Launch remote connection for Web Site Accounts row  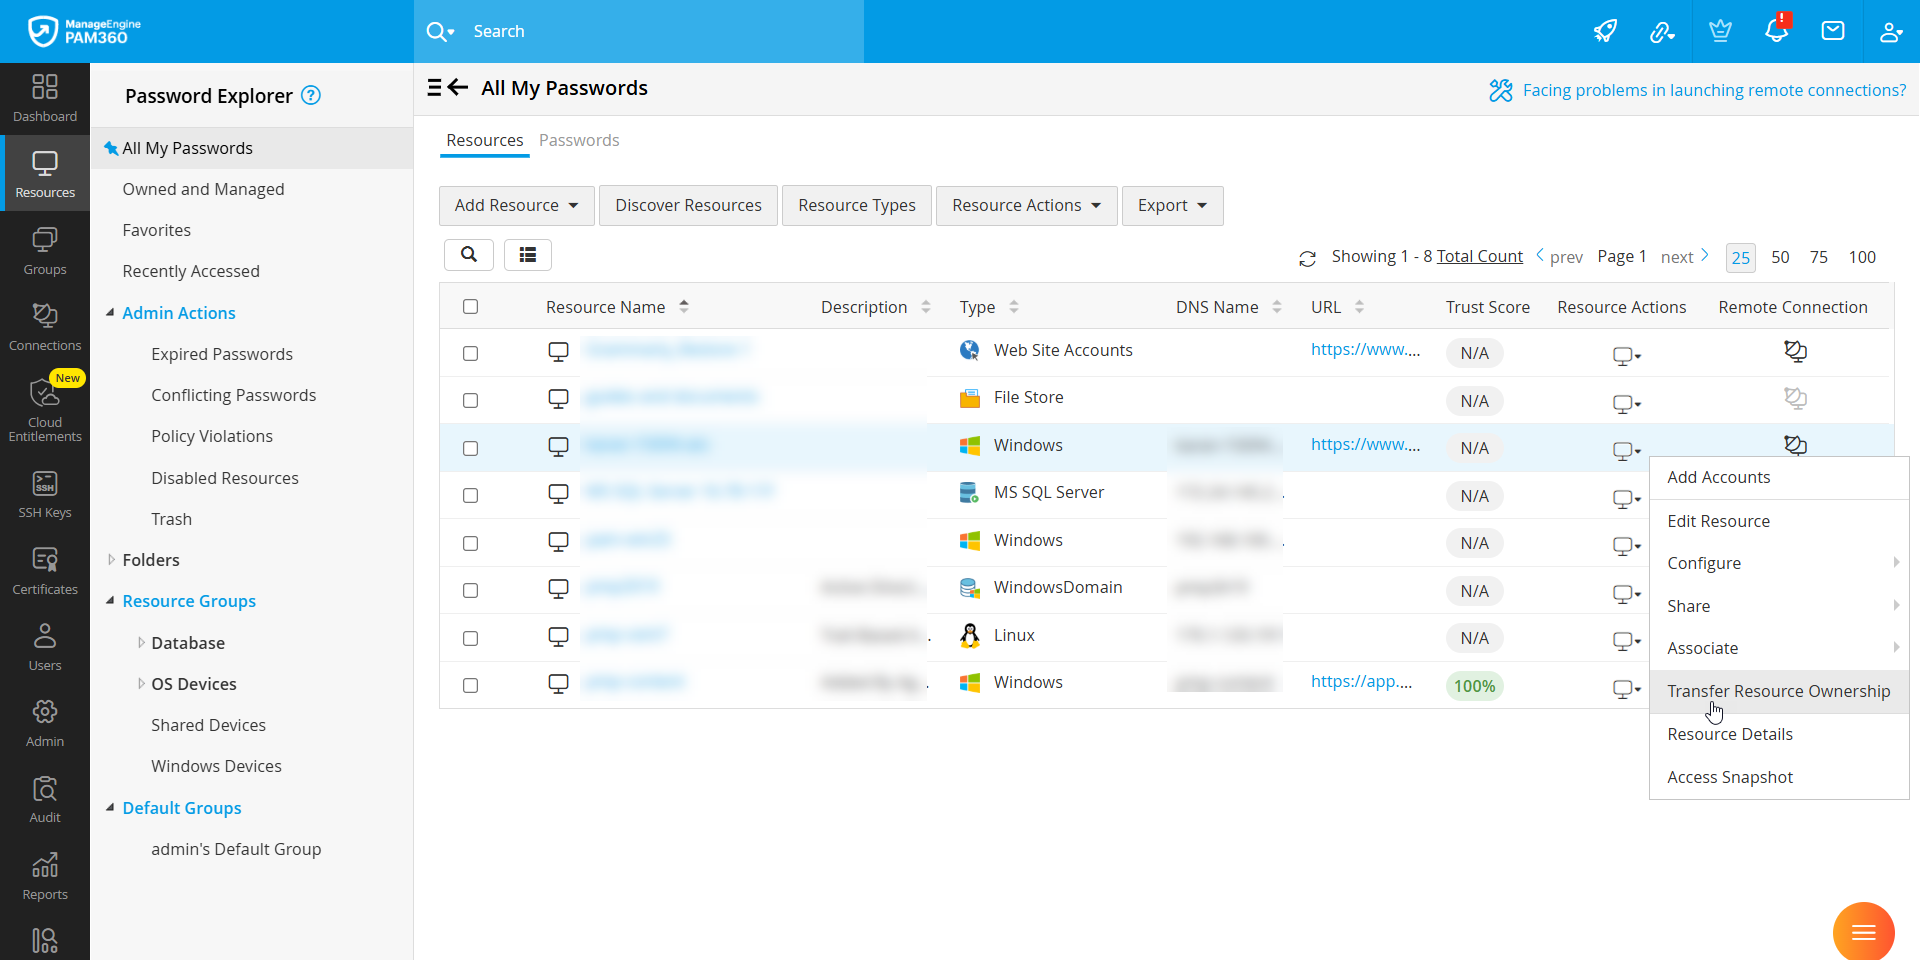[x=1795, y=351]
